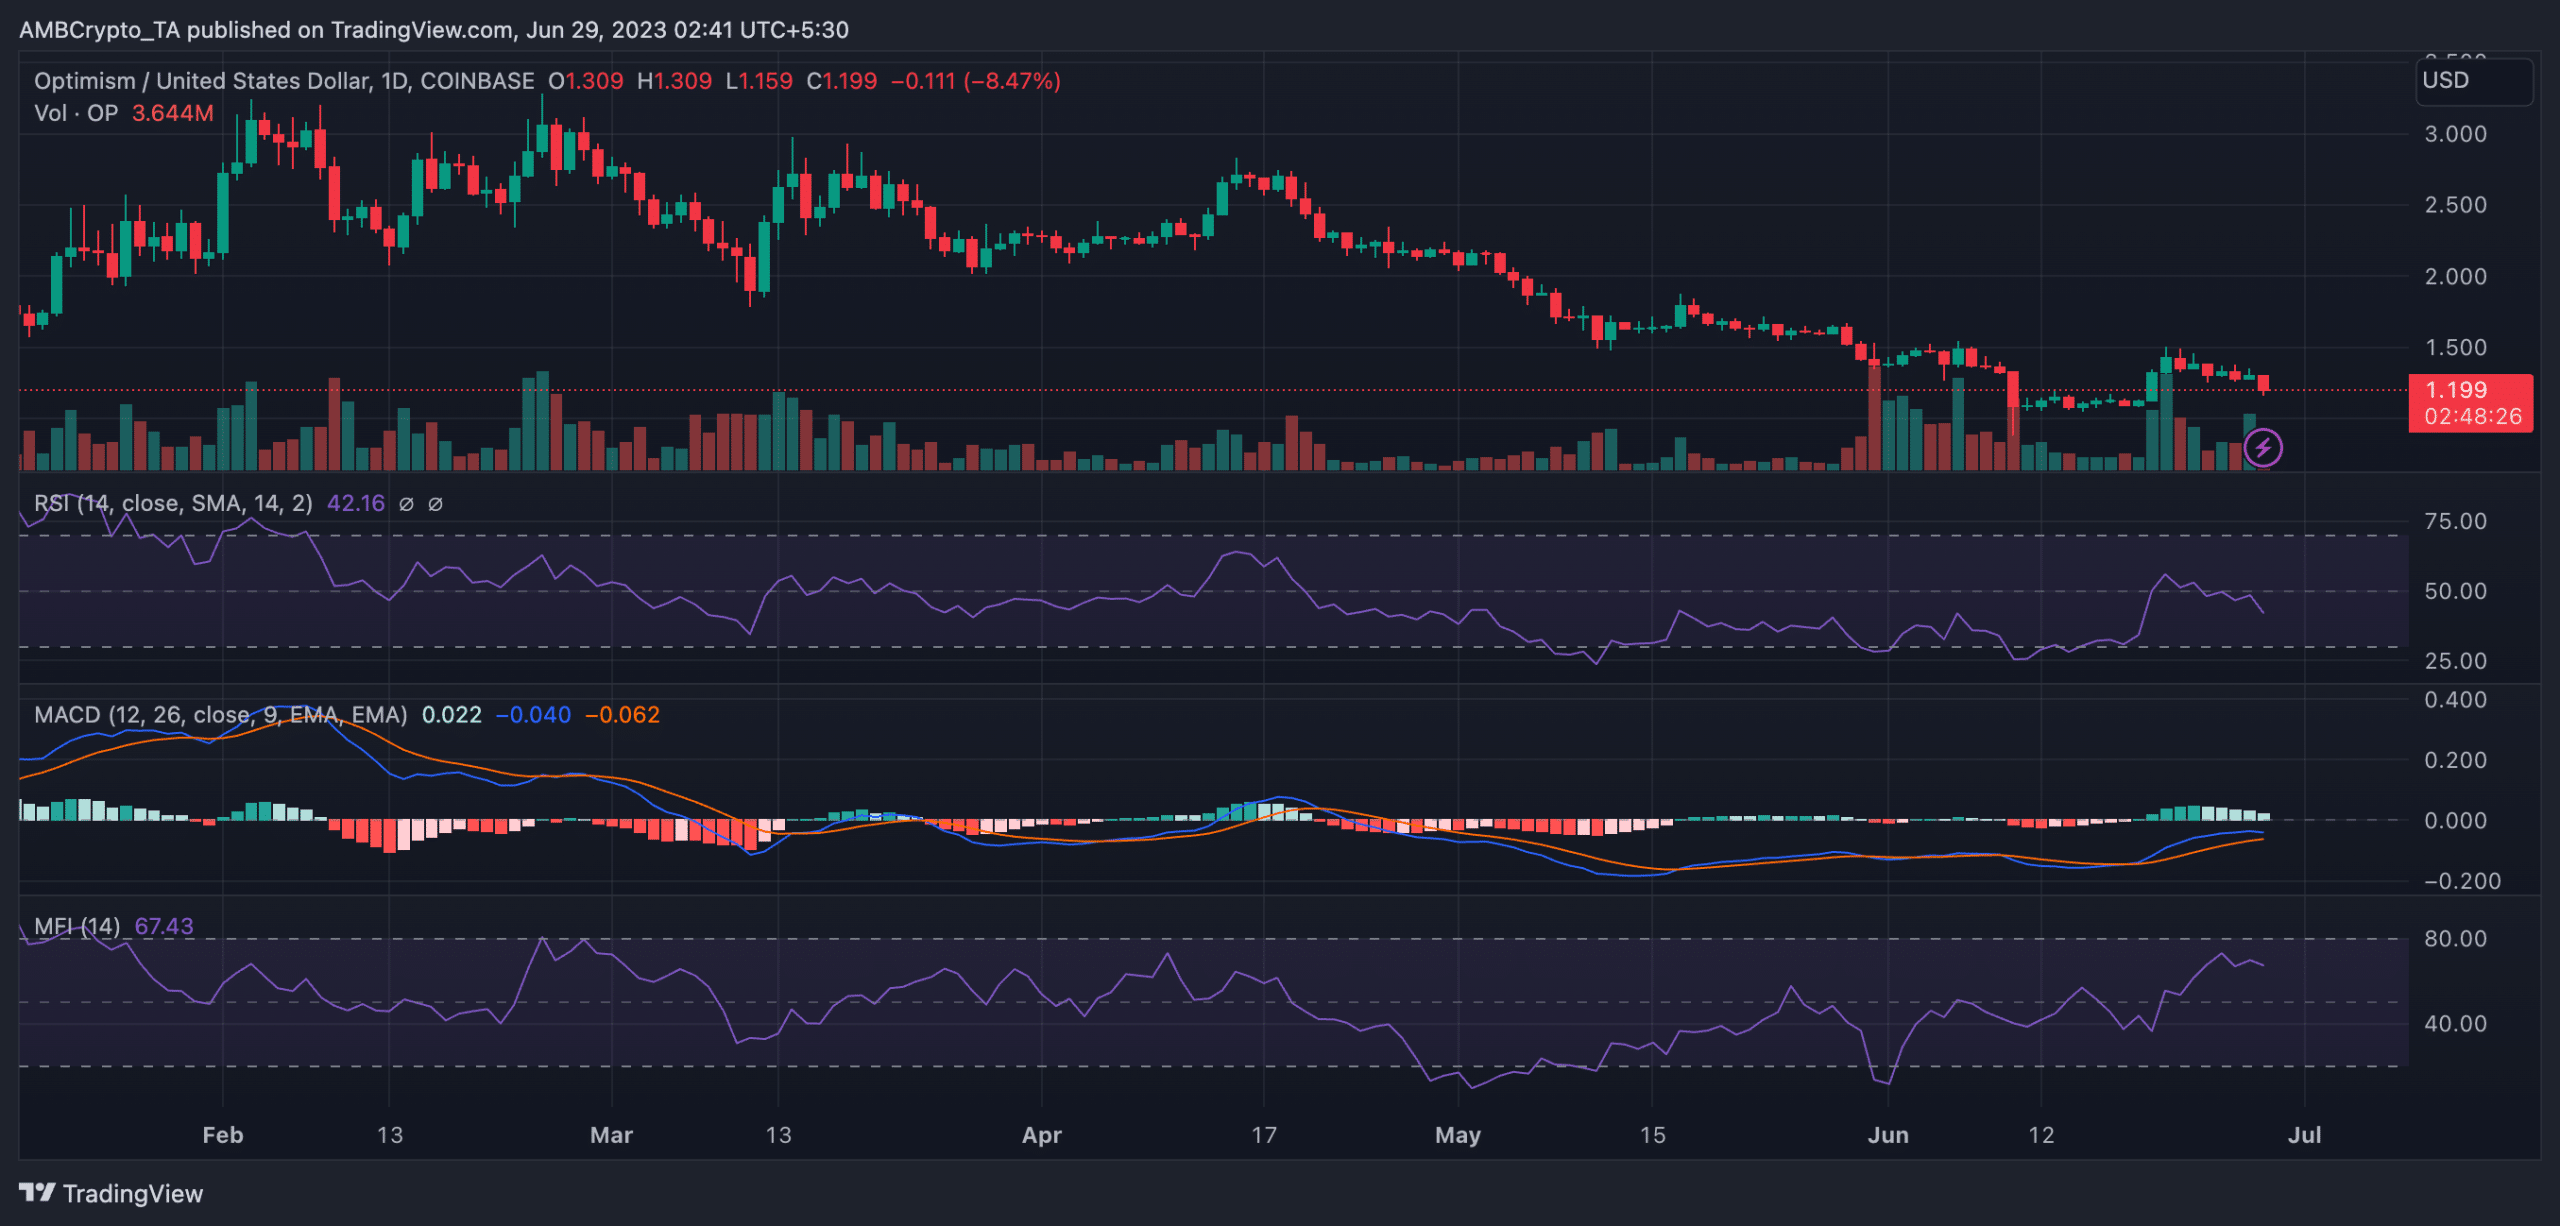Click the RSI value 42.16
Viewport: 2560px width, 1226px height.
355,503
